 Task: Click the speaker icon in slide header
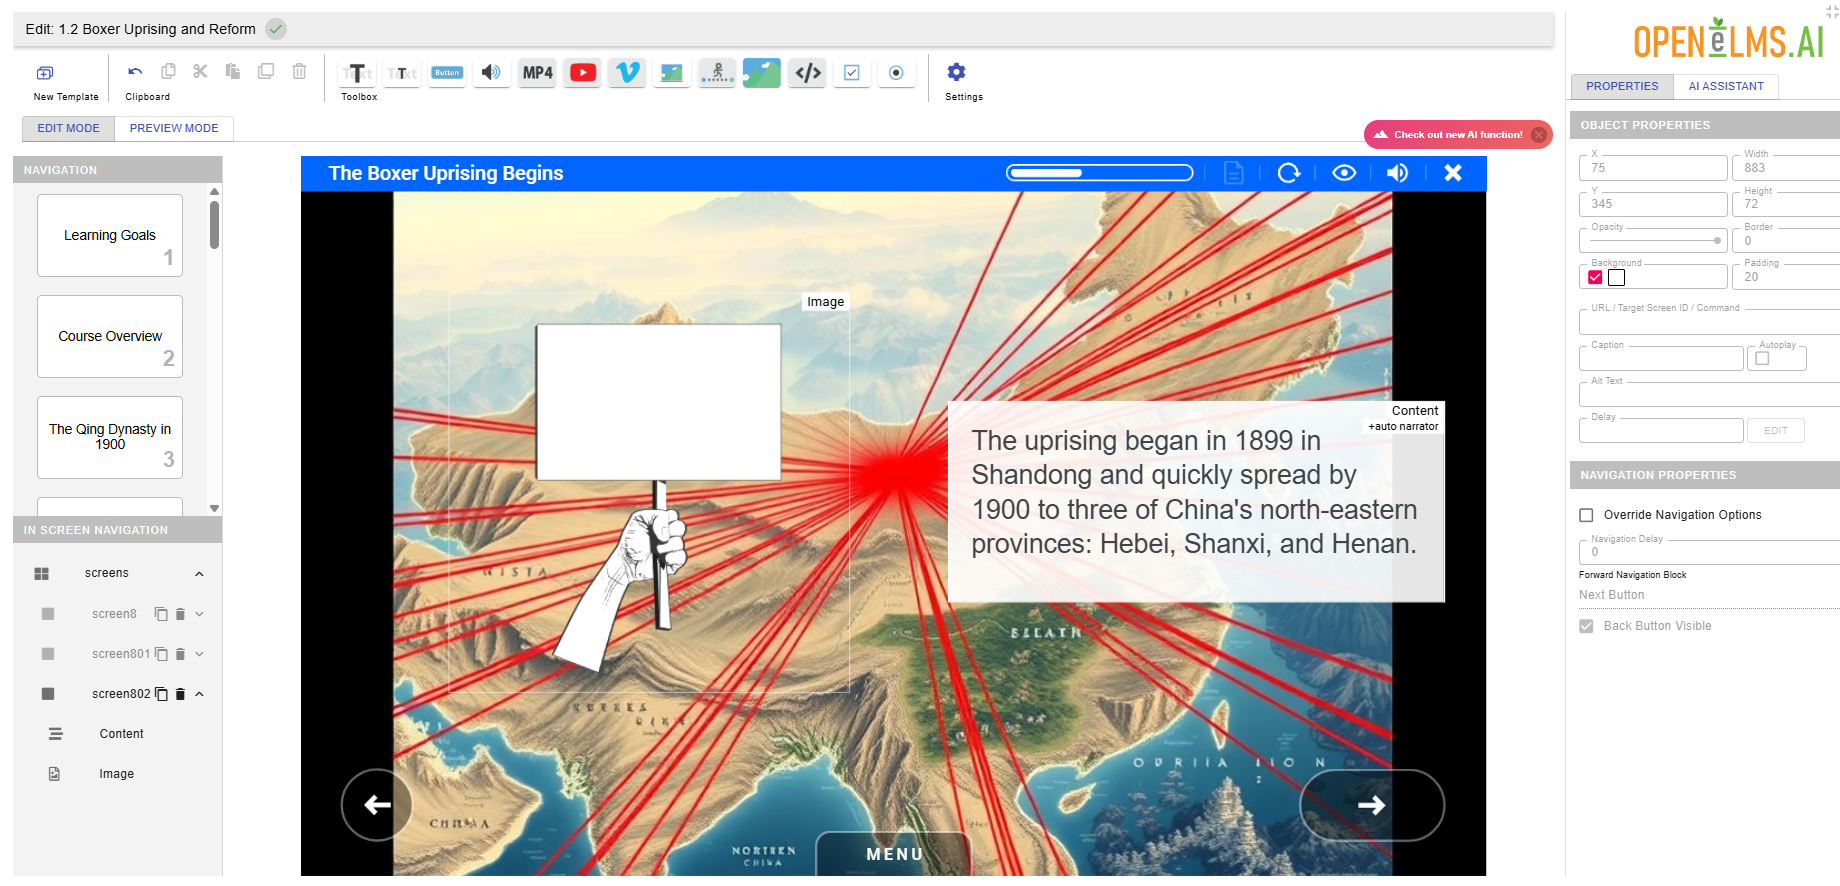point(1397,173)
